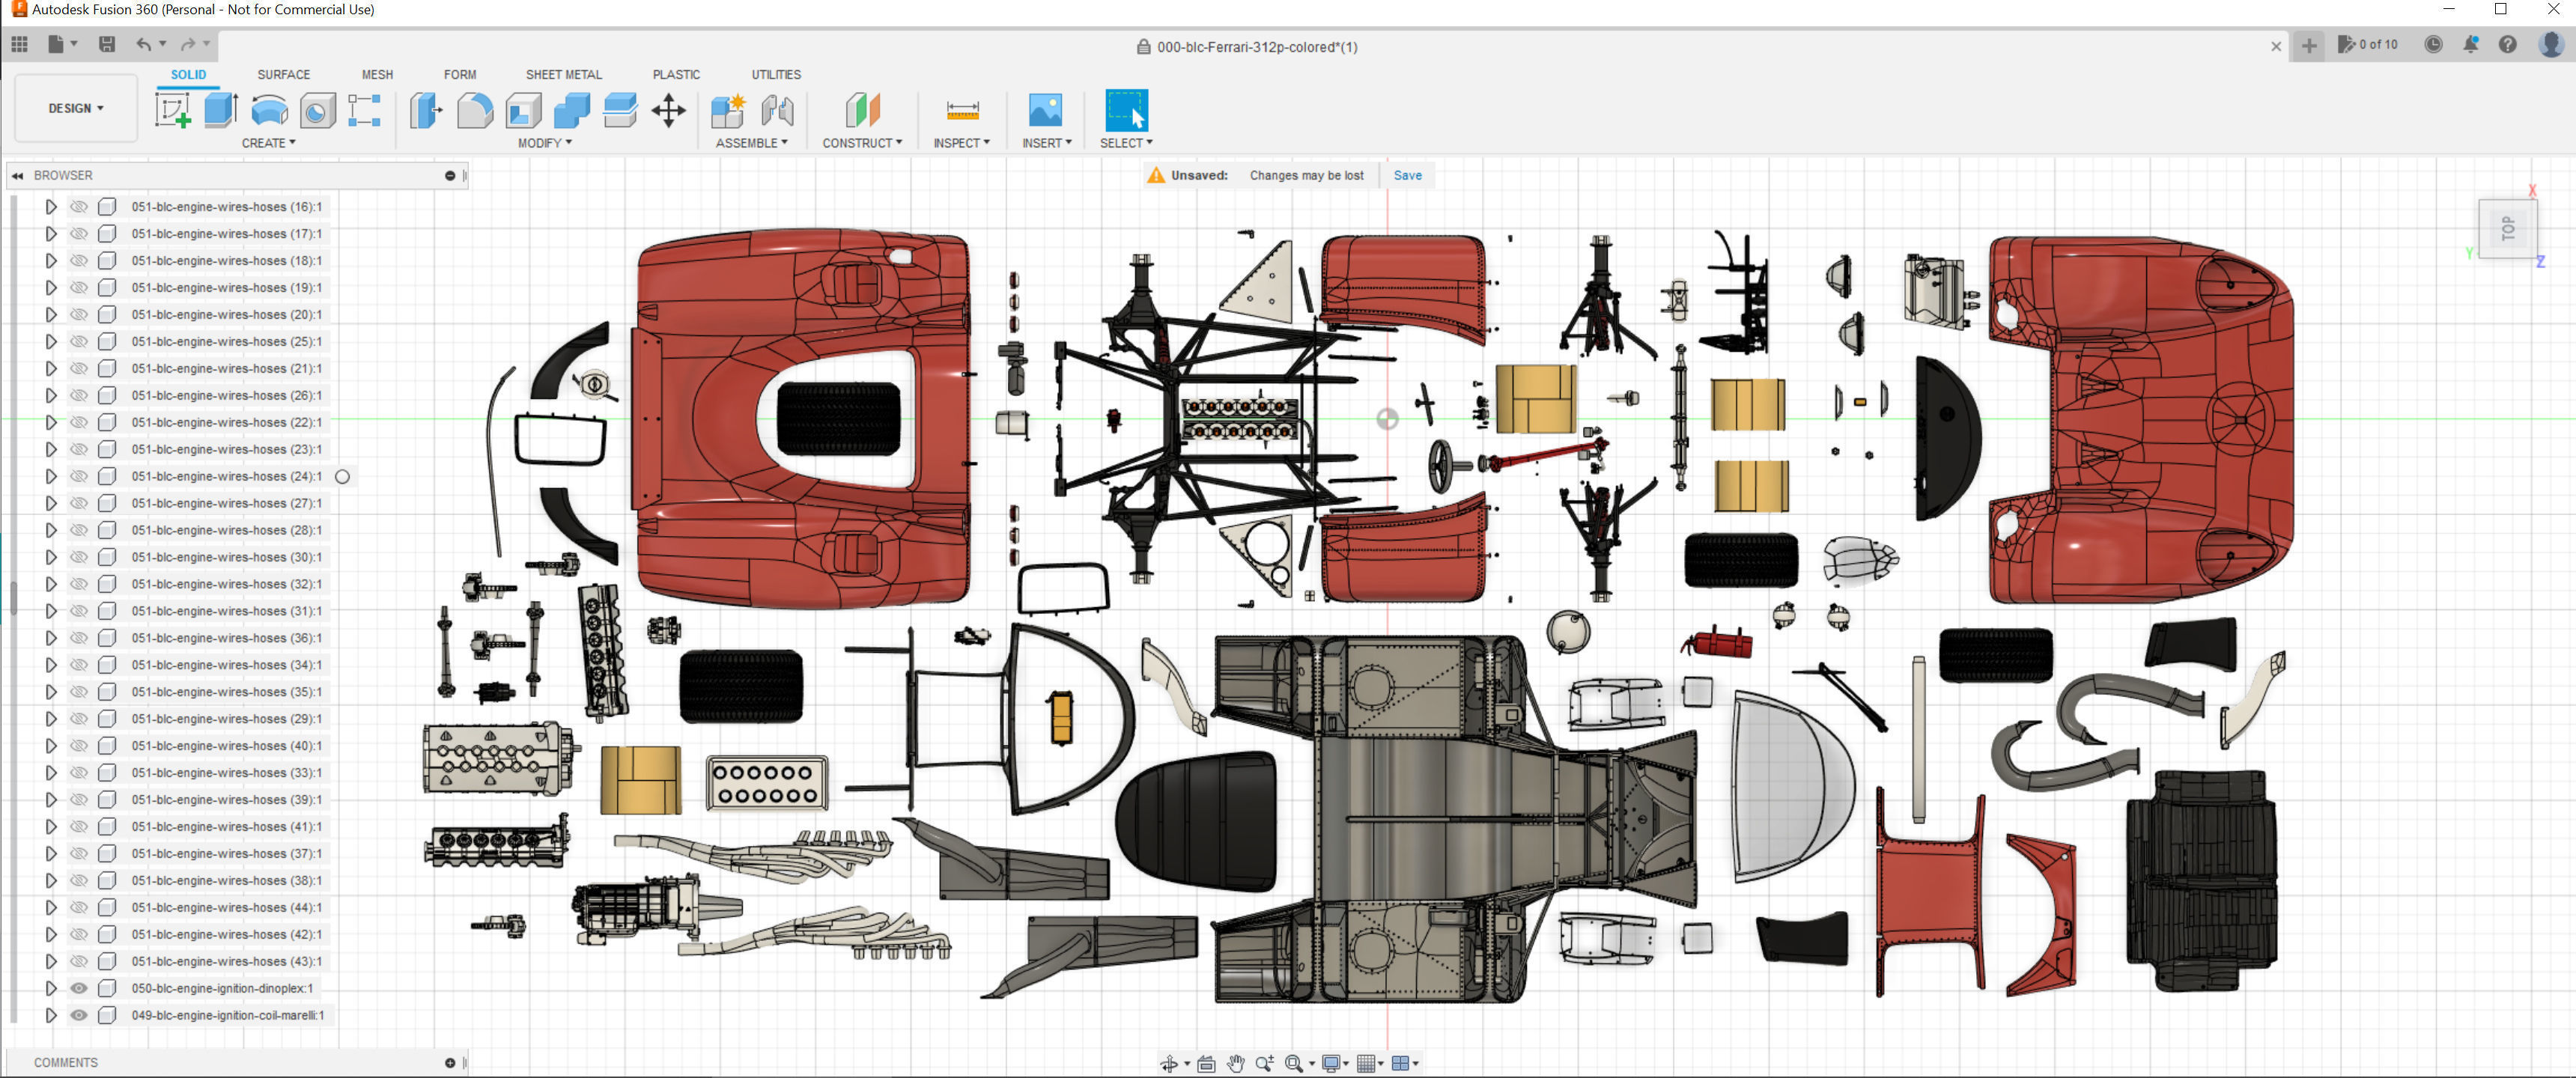
Task: Select the Fillet tool icon
Action: (475, 110)
